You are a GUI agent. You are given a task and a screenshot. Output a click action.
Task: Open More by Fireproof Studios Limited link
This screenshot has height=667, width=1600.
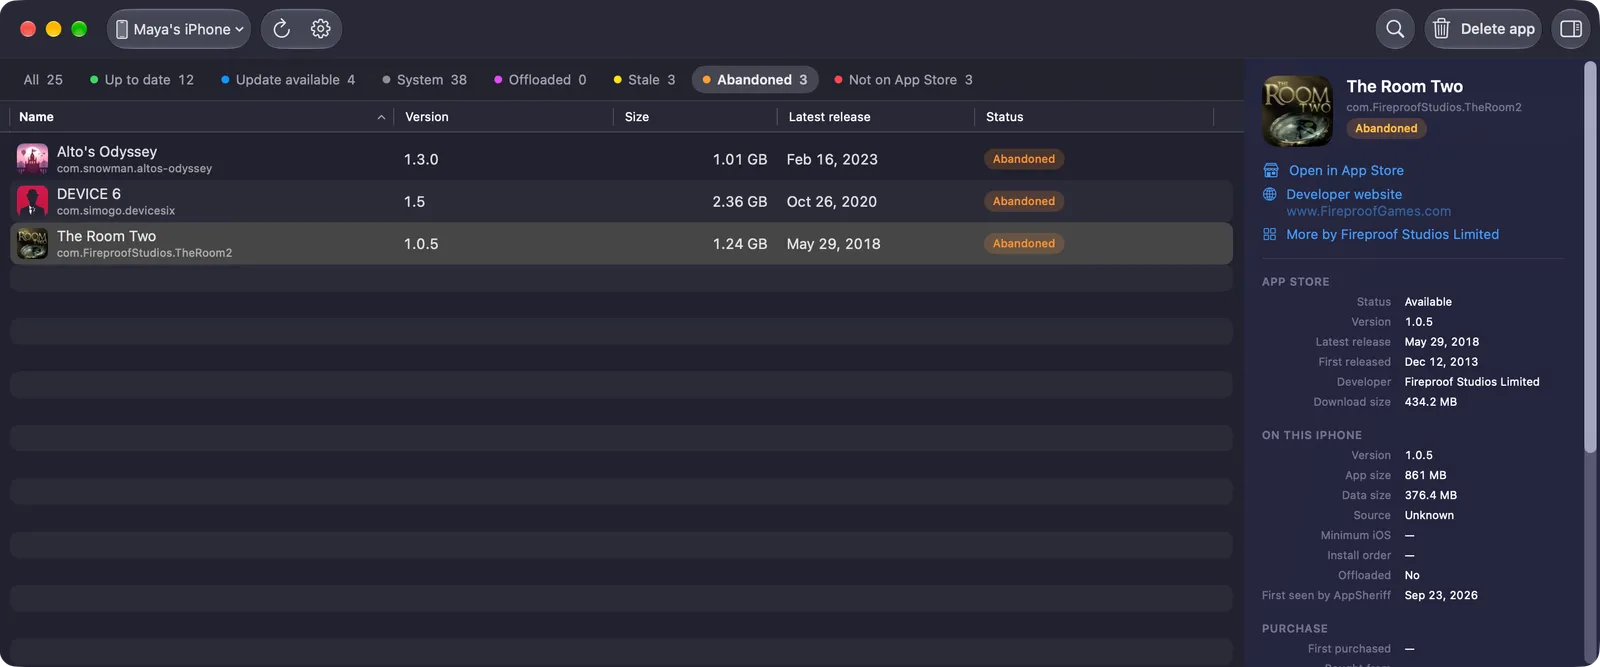tap(1392, 234)
